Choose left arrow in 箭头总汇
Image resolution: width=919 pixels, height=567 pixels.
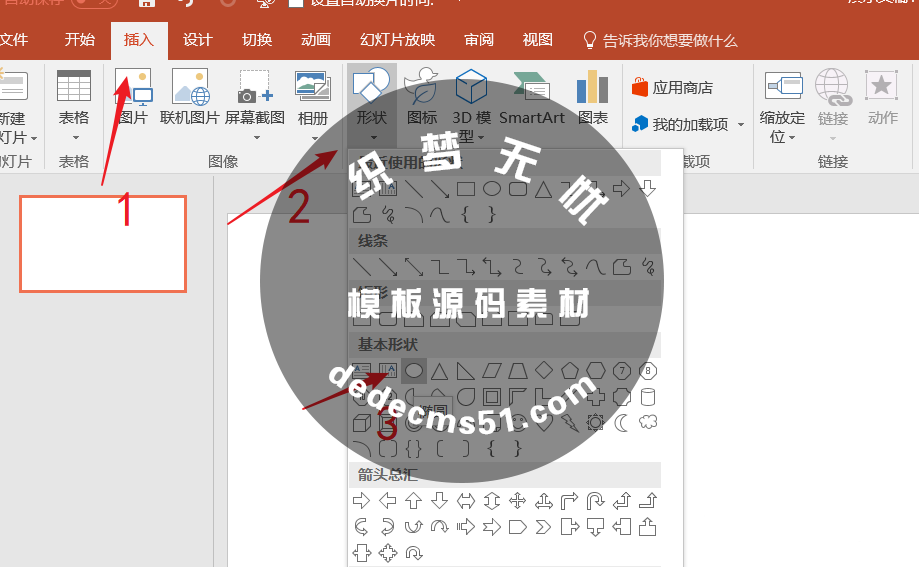387,501
